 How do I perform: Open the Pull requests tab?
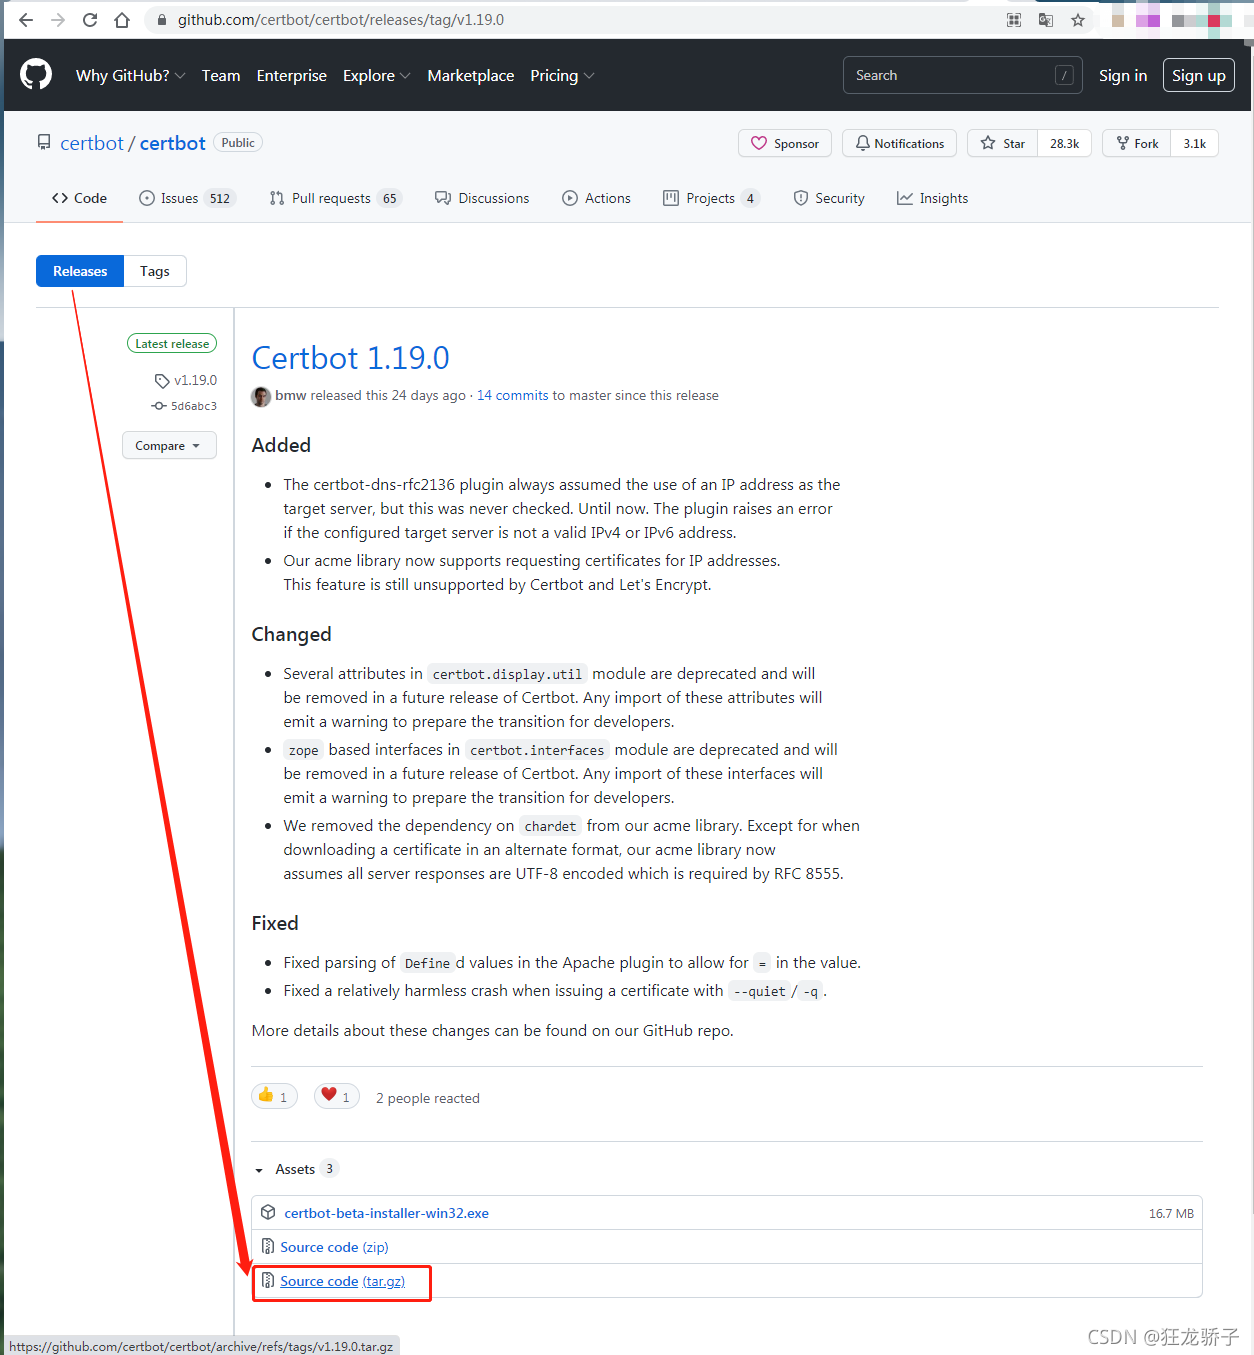[335, 198]
